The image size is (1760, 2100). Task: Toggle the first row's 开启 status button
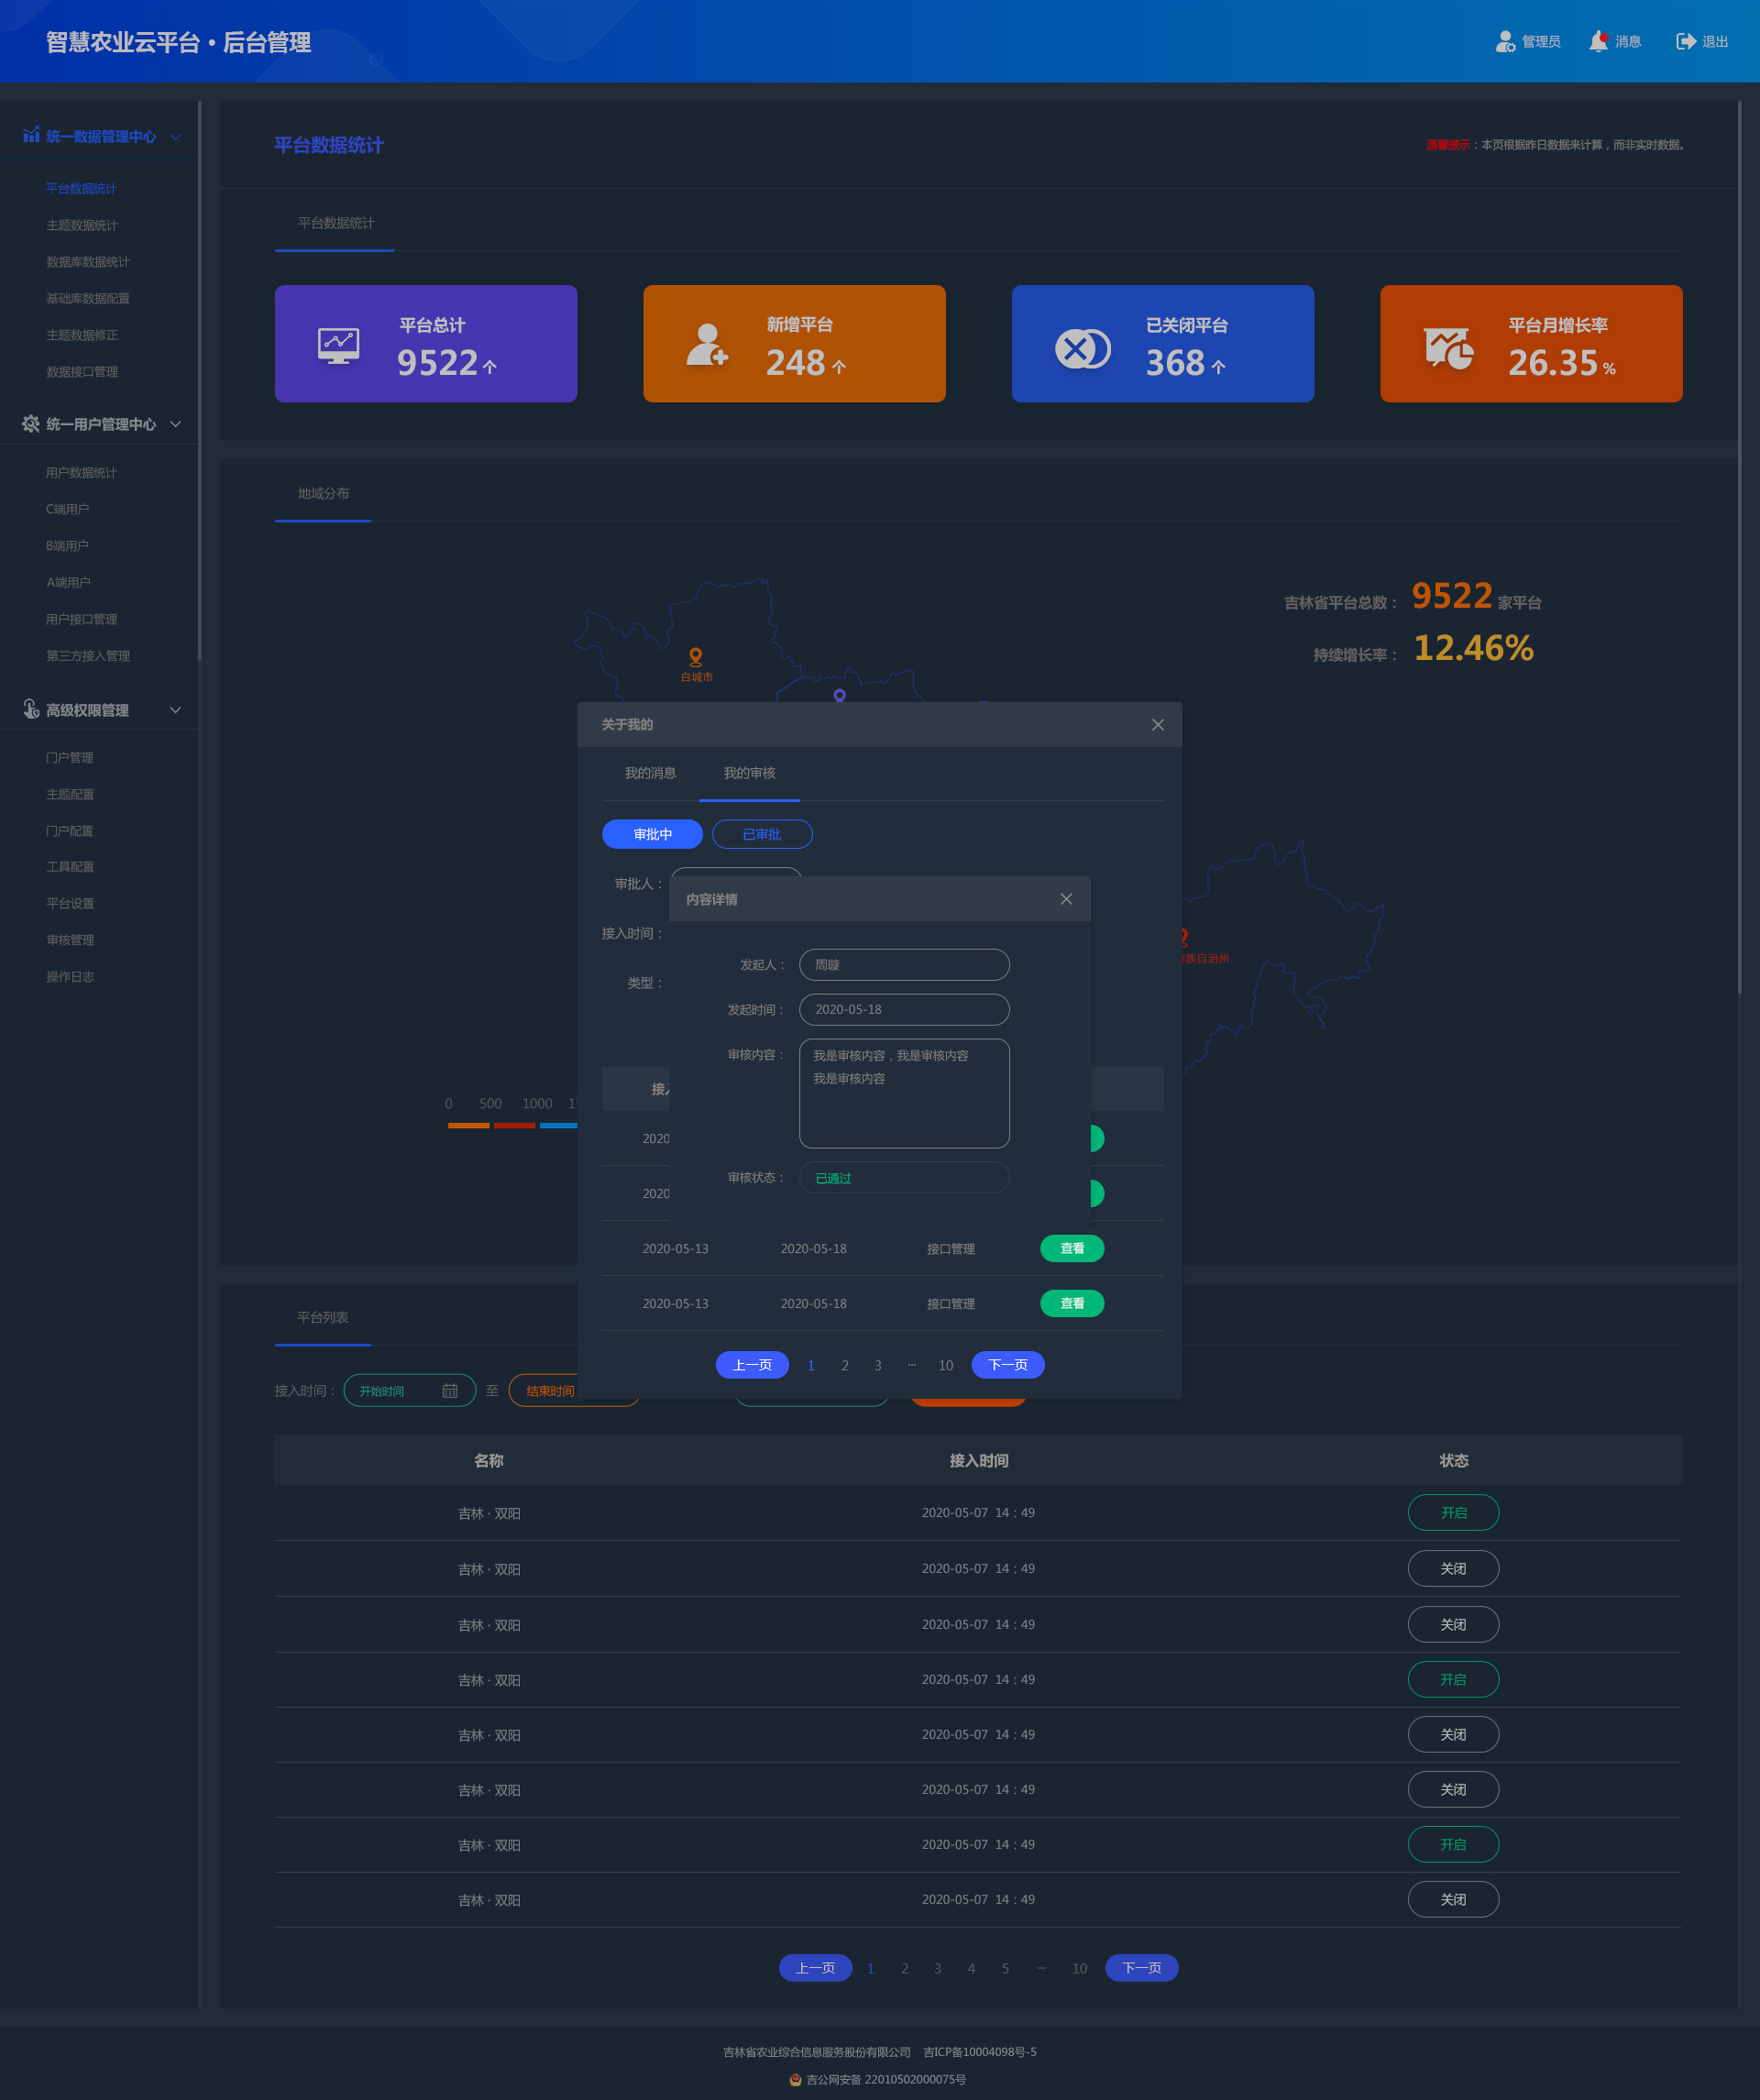[1452, 1512]
